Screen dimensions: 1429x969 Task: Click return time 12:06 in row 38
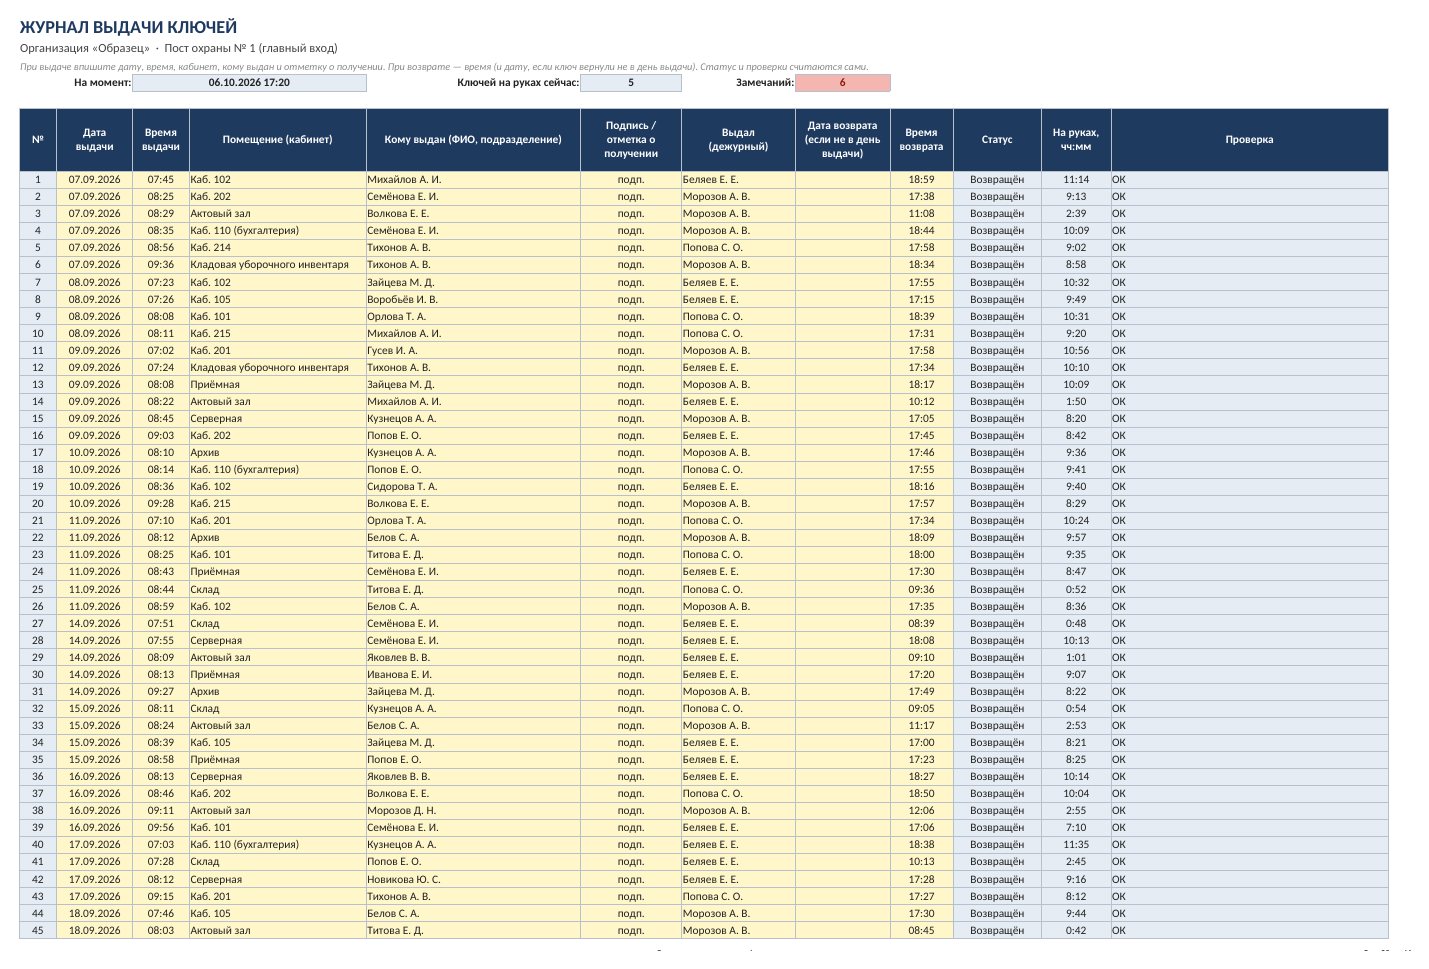pyautogui.click(x=921, y=811)
